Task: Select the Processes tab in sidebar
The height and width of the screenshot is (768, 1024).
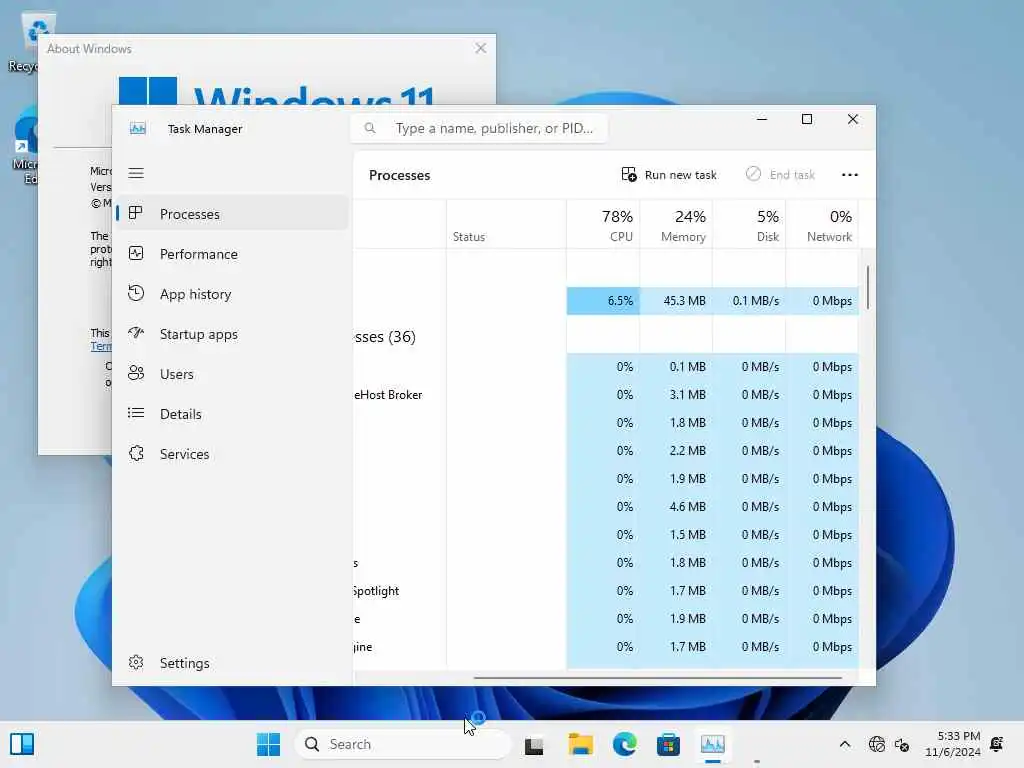Action: [232, 214]
